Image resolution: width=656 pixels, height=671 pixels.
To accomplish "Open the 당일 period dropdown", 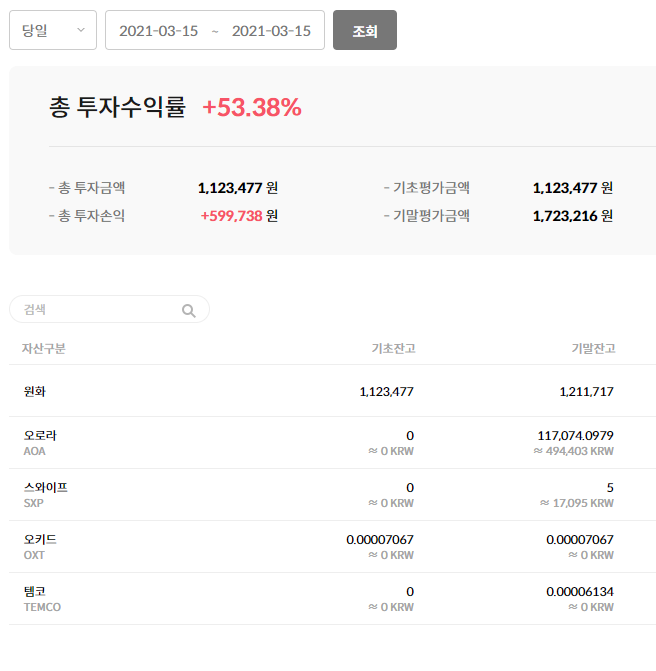I will coord(53,30).
